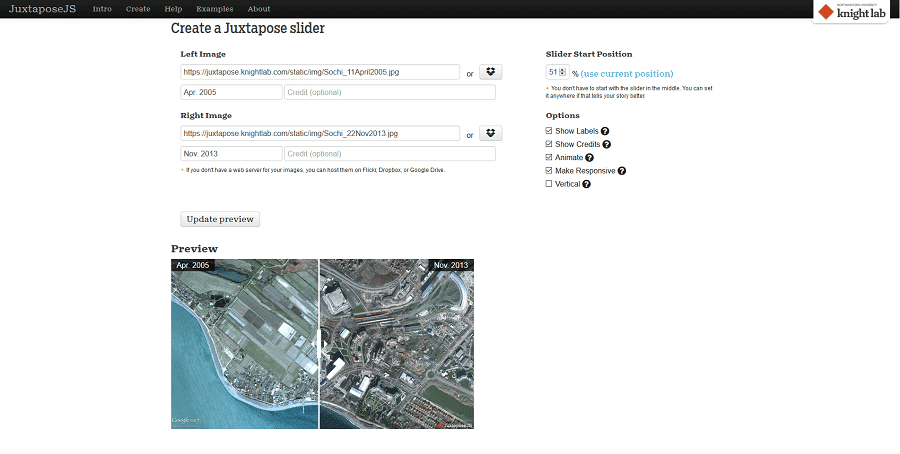The height and width of the screenshot is (454, 900).
Task: Click the help icon next to Animate
Action: pos(589,157)
